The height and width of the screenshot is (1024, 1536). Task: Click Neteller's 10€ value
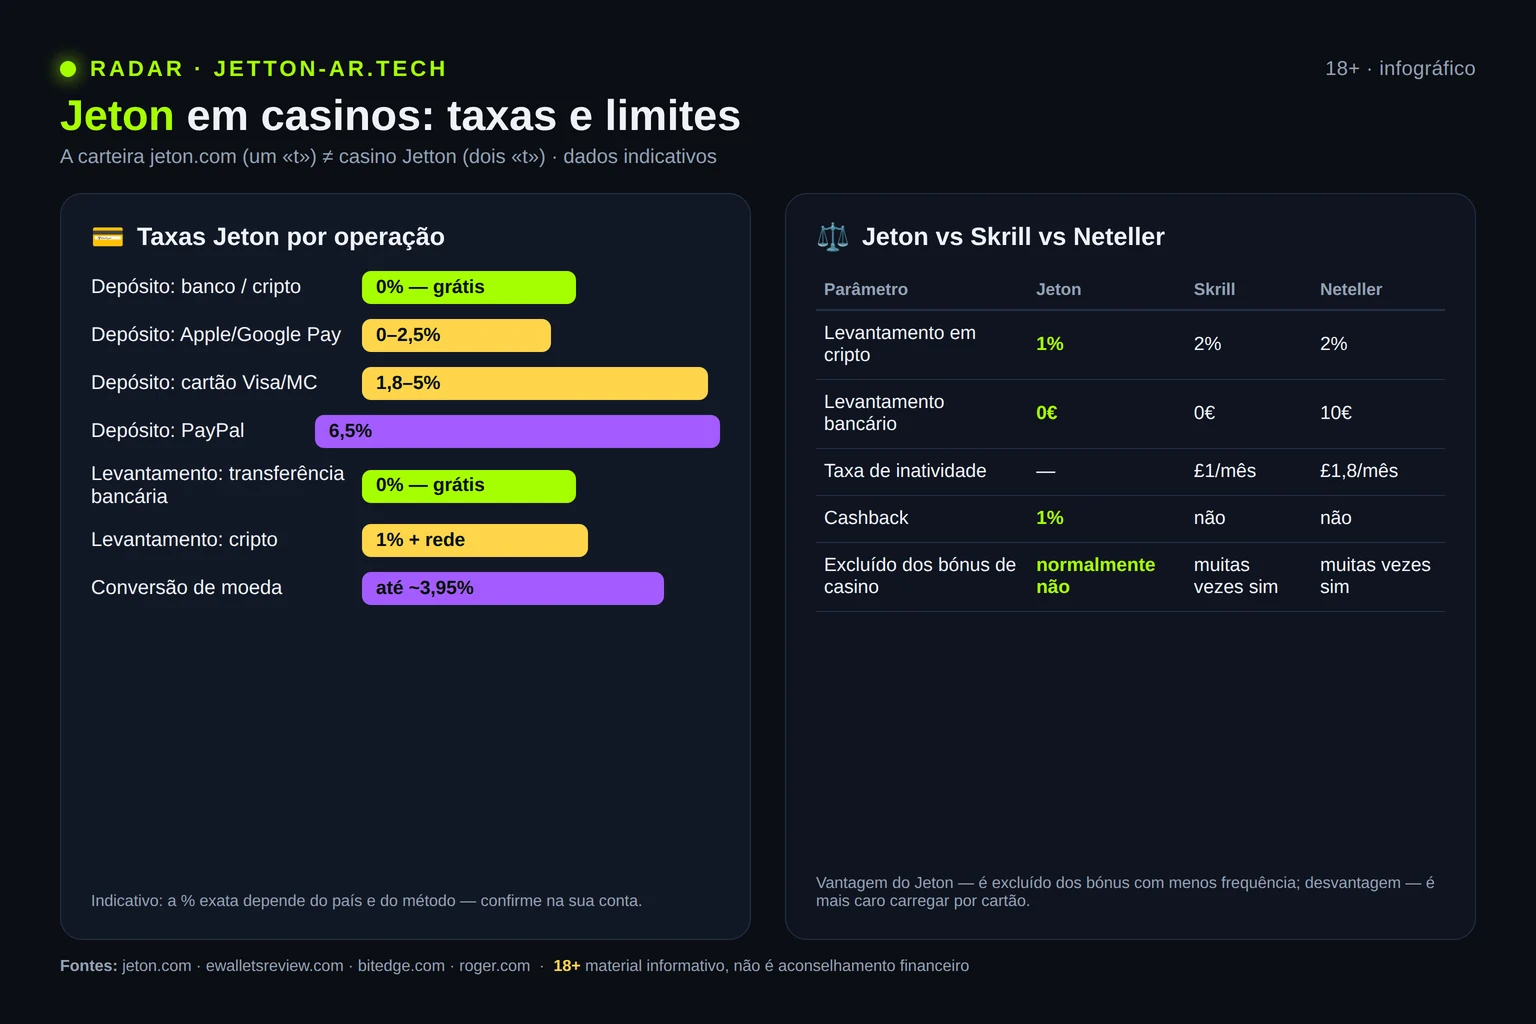point(1336,413)
